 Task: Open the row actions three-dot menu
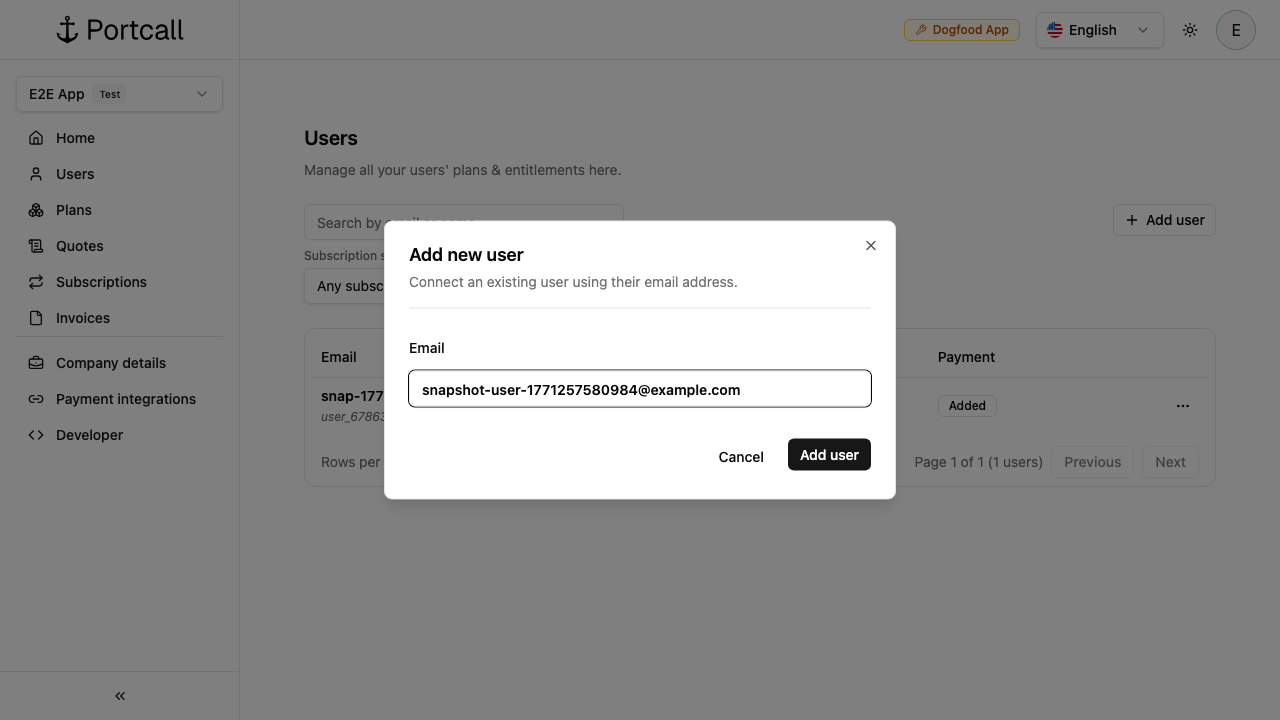1183,406
